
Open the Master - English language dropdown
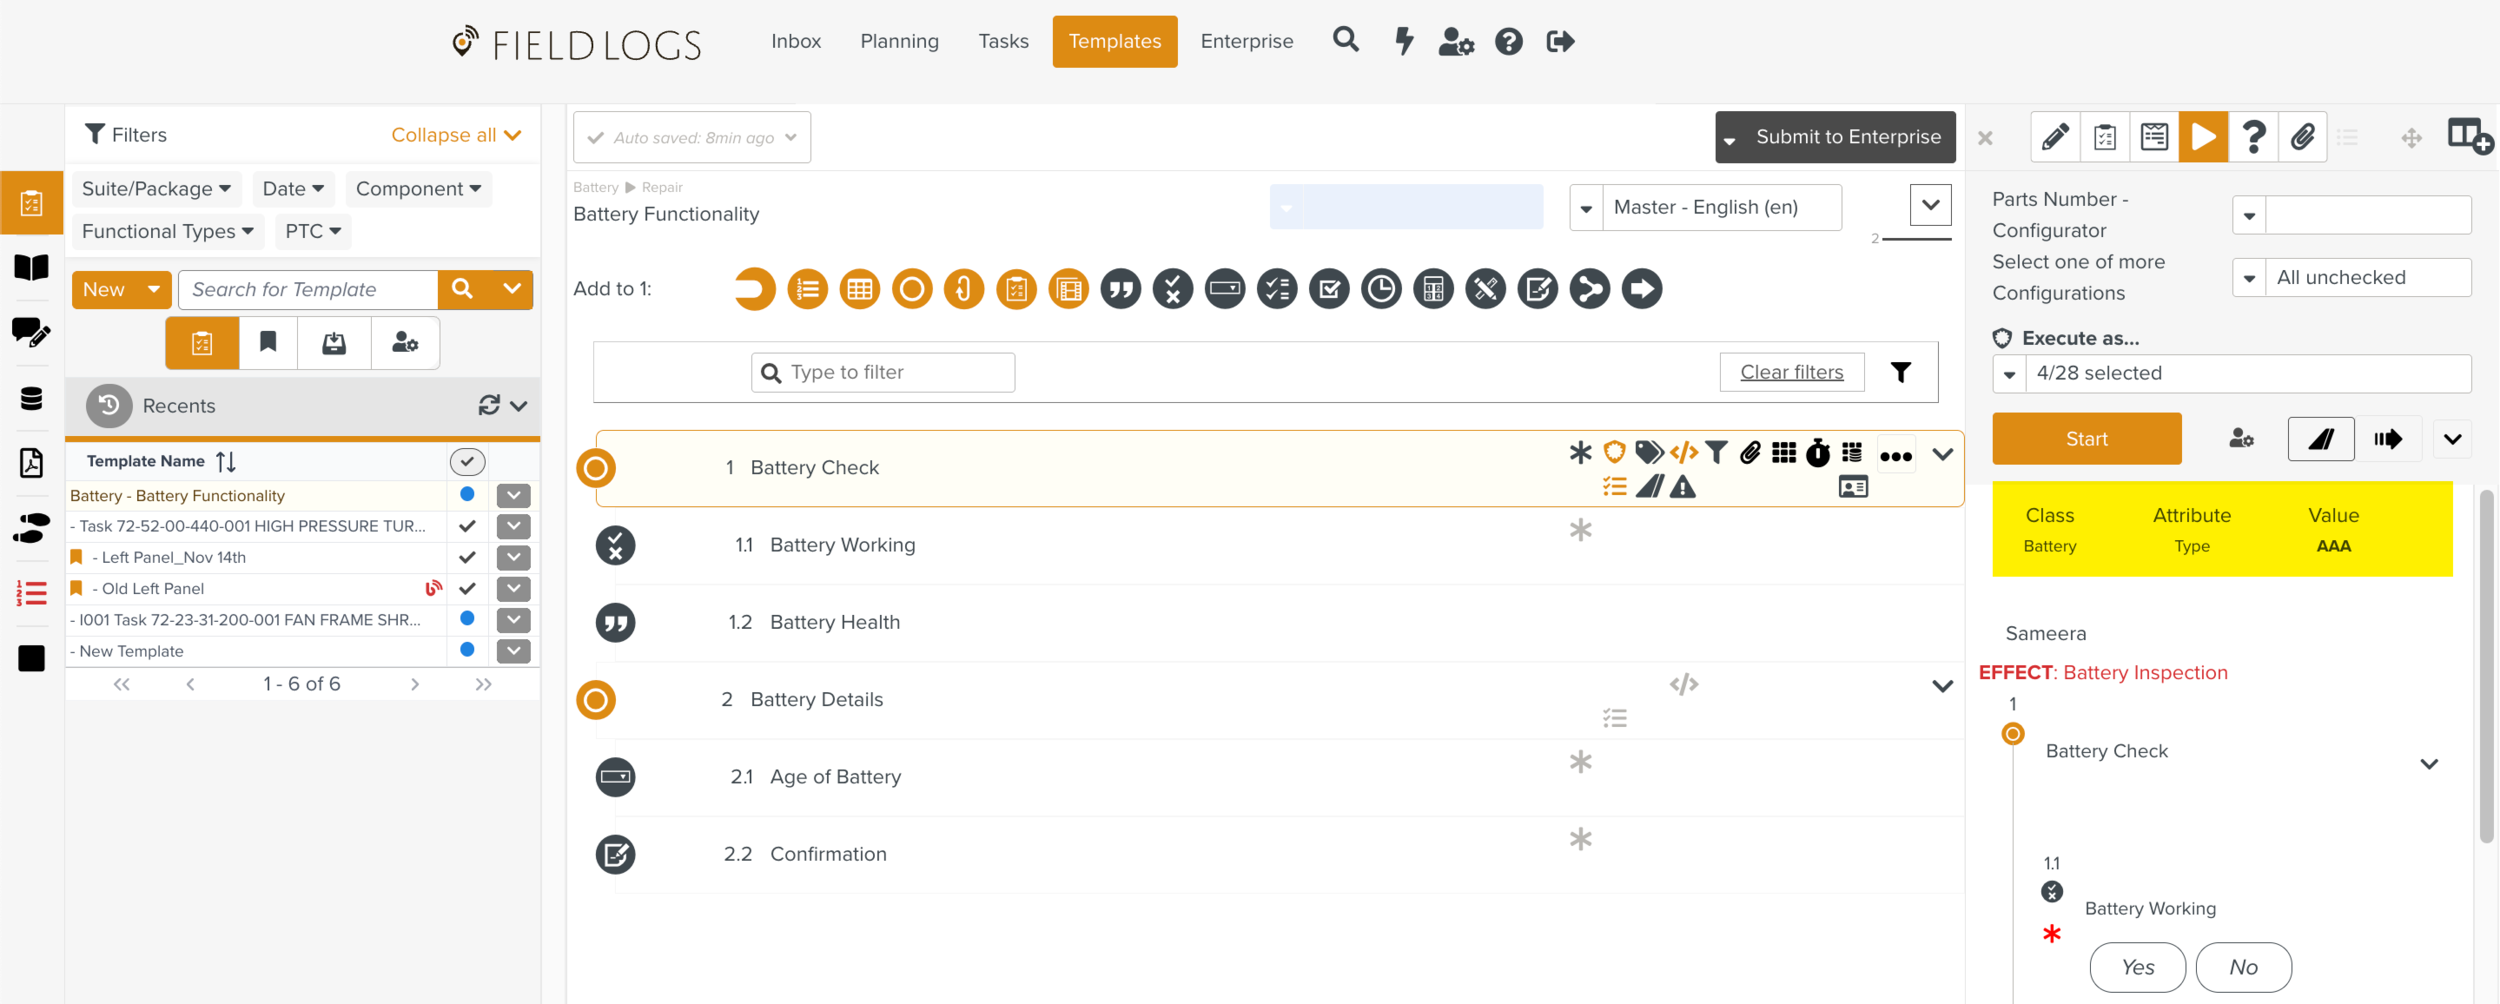click(x=1587, y=207)
